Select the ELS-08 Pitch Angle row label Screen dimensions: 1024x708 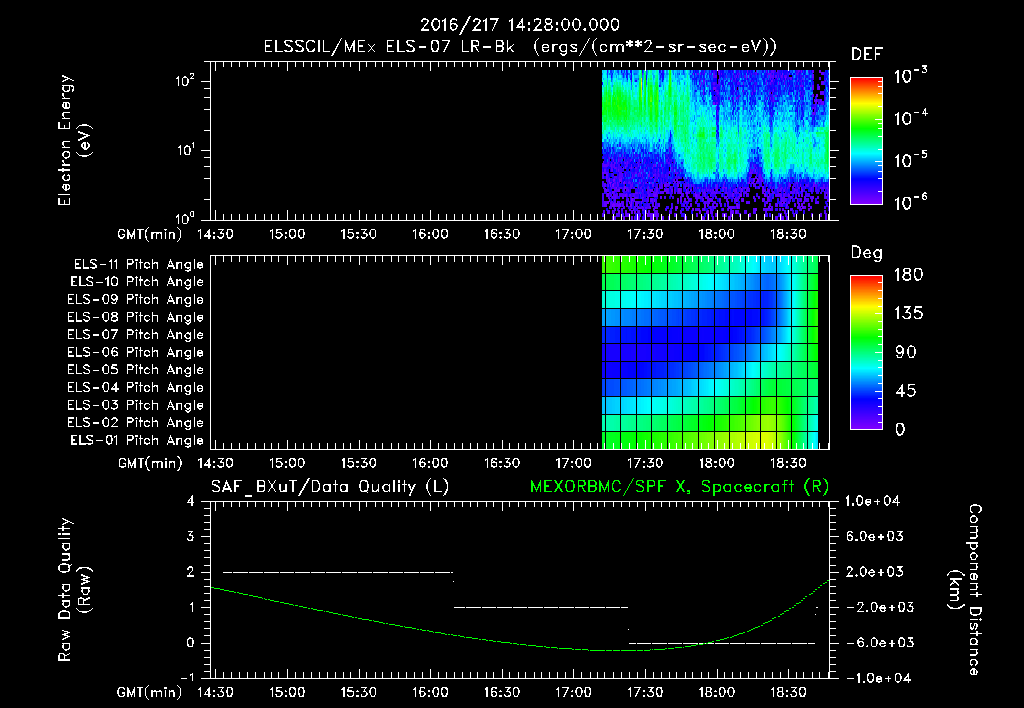click(x=136, y=317)
